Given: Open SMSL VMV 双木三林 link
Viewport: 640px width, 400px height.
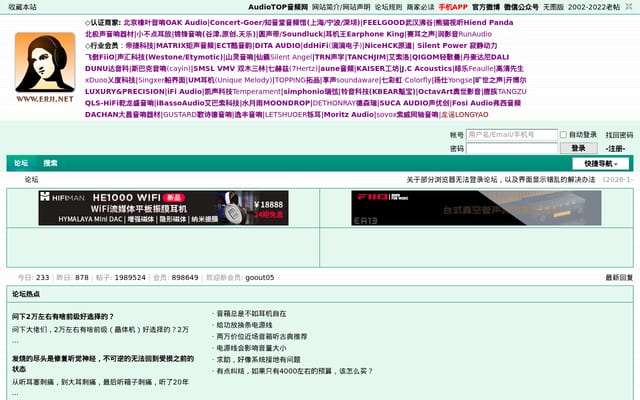Looking at the screenshot, I should pos(229,69).
